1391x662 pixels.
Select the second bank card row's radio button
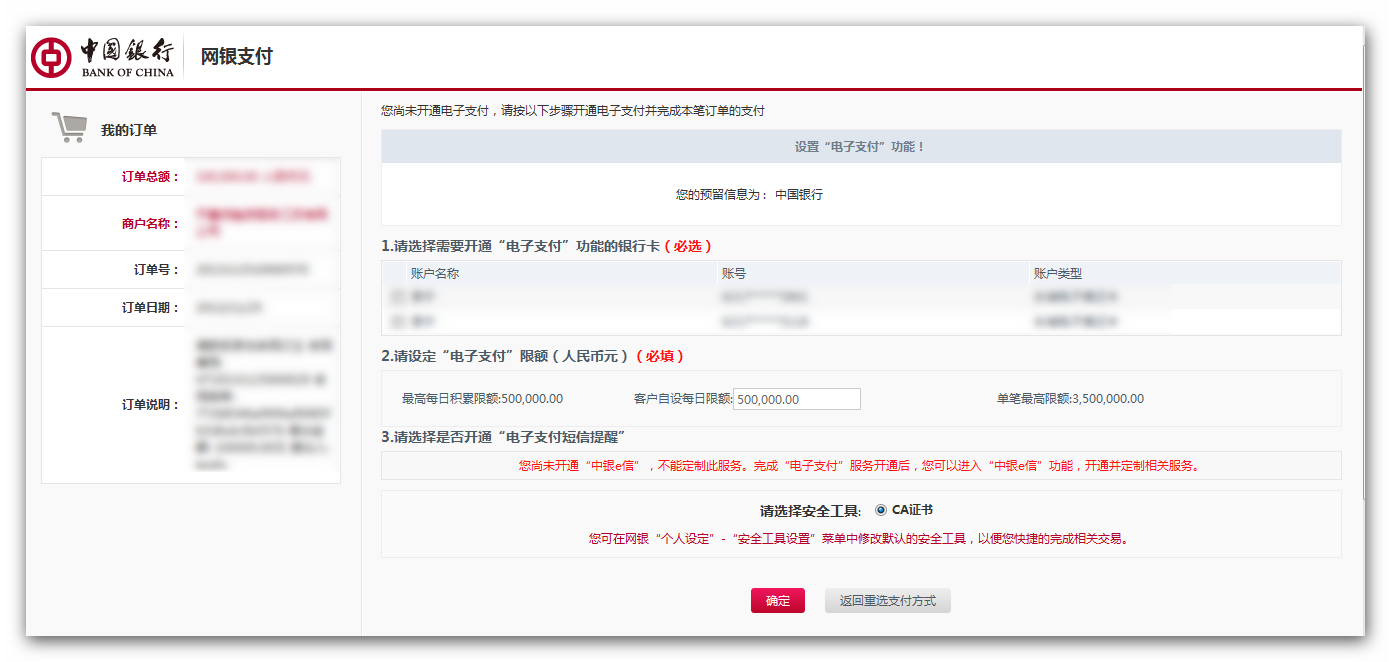(x=397, y=322)
